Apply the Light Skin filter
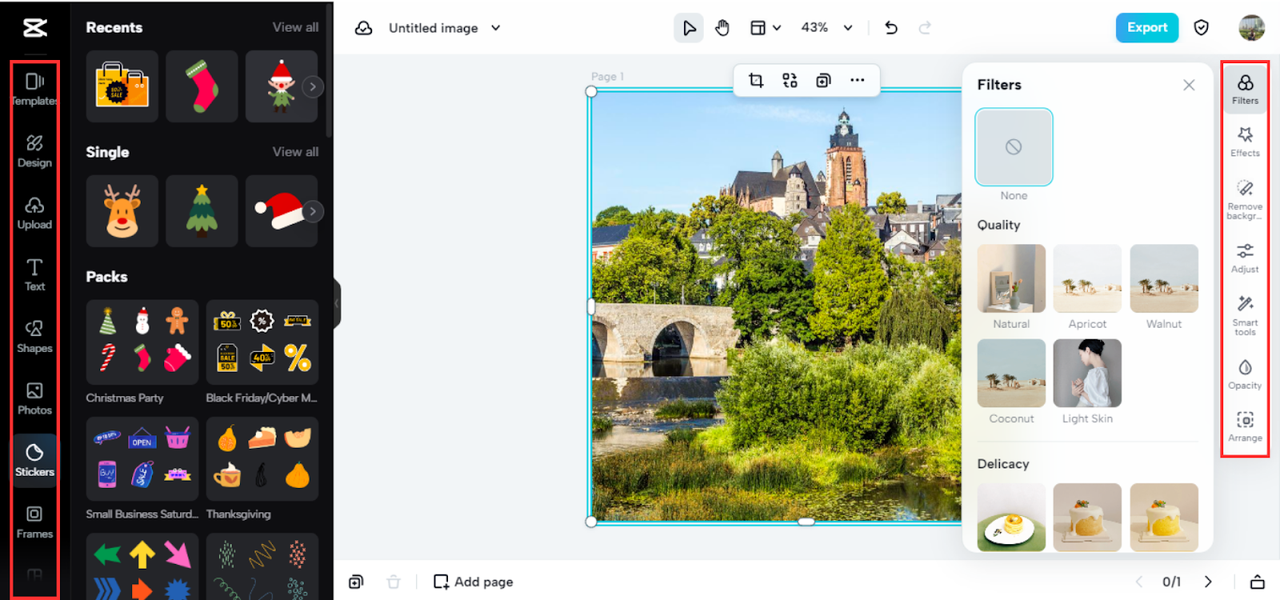 [x=1087, y=373]
